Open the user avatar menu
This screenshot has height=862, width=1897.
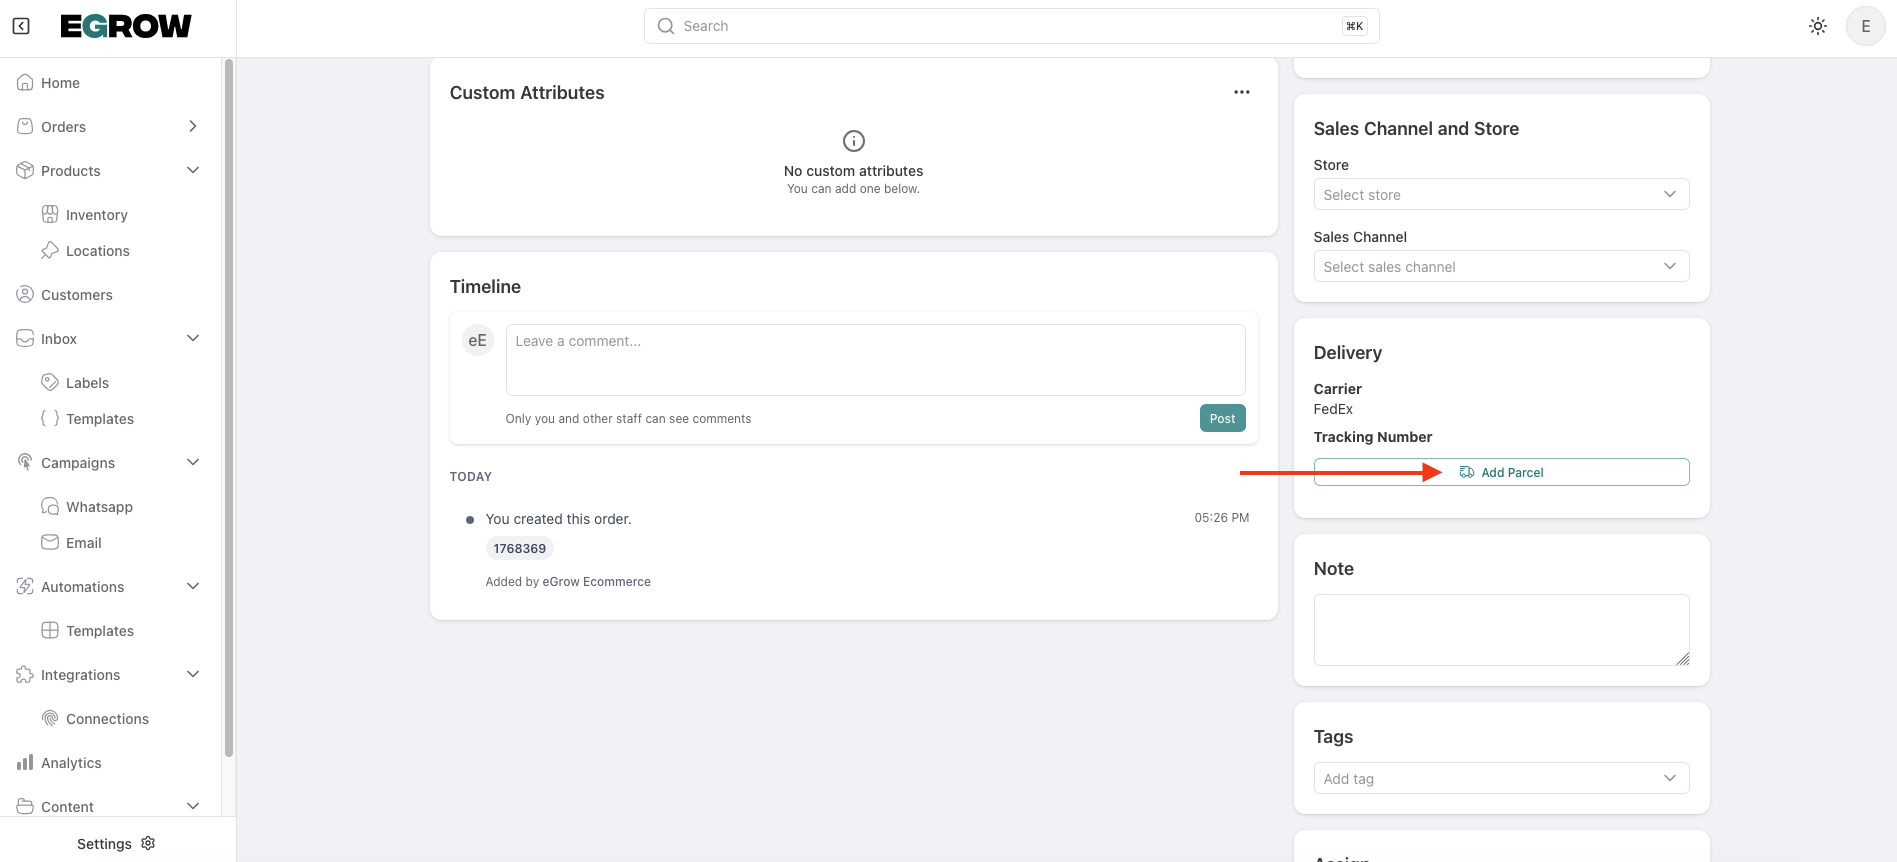[1865, 26]
